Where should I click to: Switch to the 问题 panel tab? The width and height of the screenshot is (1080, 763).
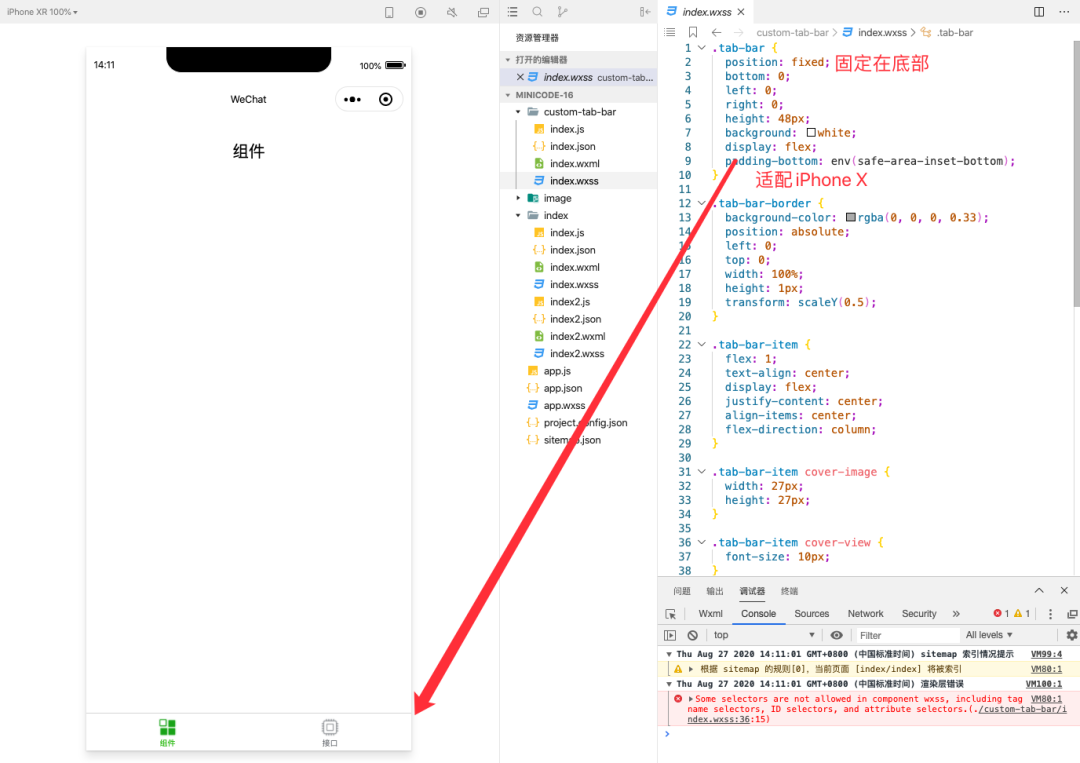click(682, 592)
